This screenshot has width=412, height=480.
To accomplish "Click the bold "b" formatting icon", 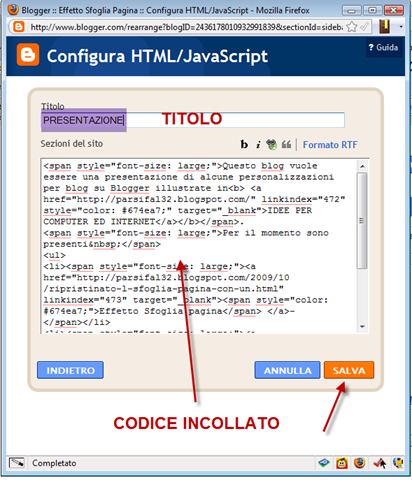I will [244, 144].
